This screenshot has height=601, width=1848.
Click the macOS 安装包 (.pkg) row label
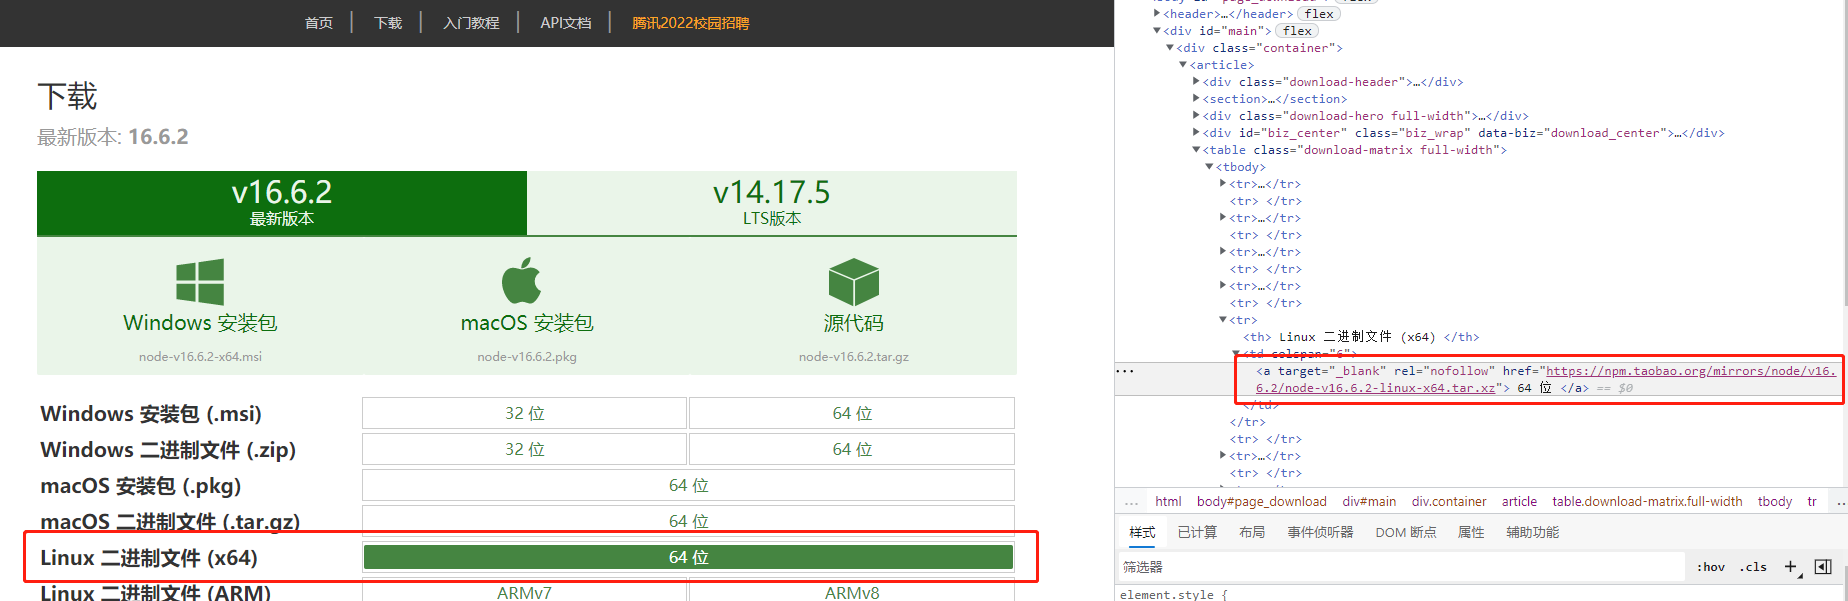tap(141, 486)
